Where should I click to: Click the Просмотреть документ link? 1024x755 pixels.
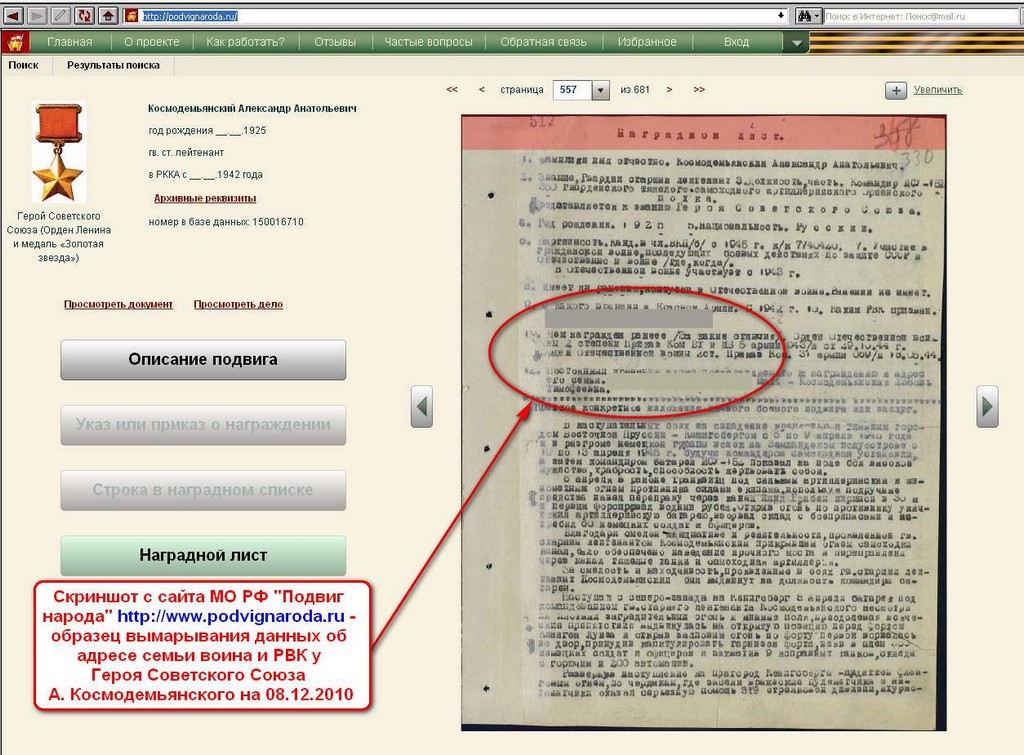[x=118, y=304]
